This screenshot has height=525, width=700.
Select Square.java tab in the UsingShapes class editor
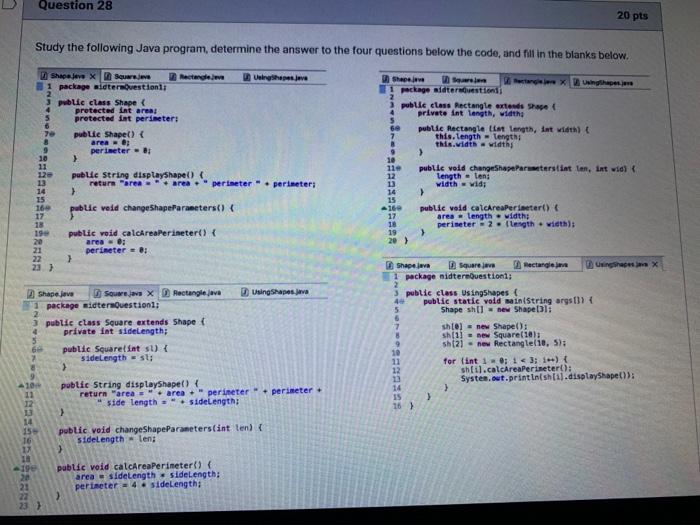(x=472, y=265)
